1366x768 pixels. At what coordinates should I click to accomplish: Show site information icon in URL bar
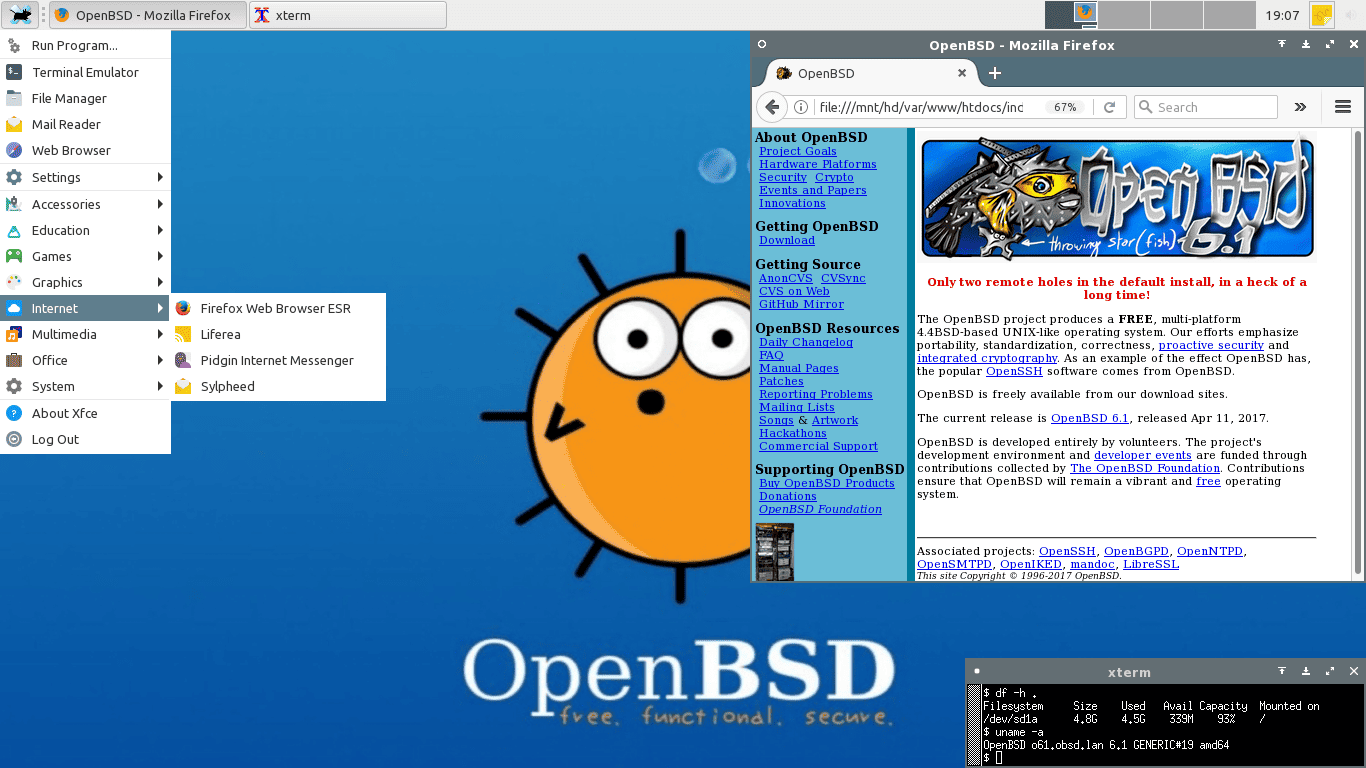point(801,107)
